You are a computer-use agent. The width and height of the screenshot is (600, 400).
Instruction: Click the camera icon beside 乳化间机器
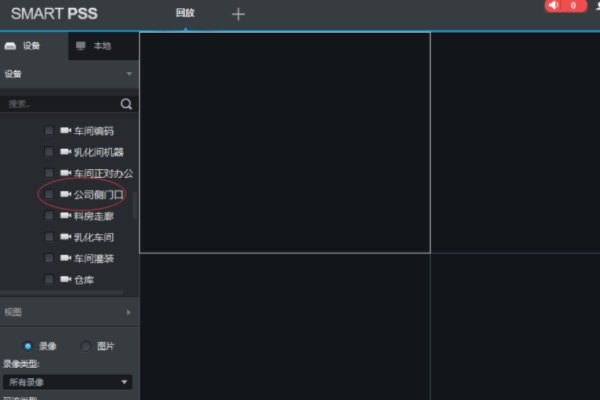66,152
